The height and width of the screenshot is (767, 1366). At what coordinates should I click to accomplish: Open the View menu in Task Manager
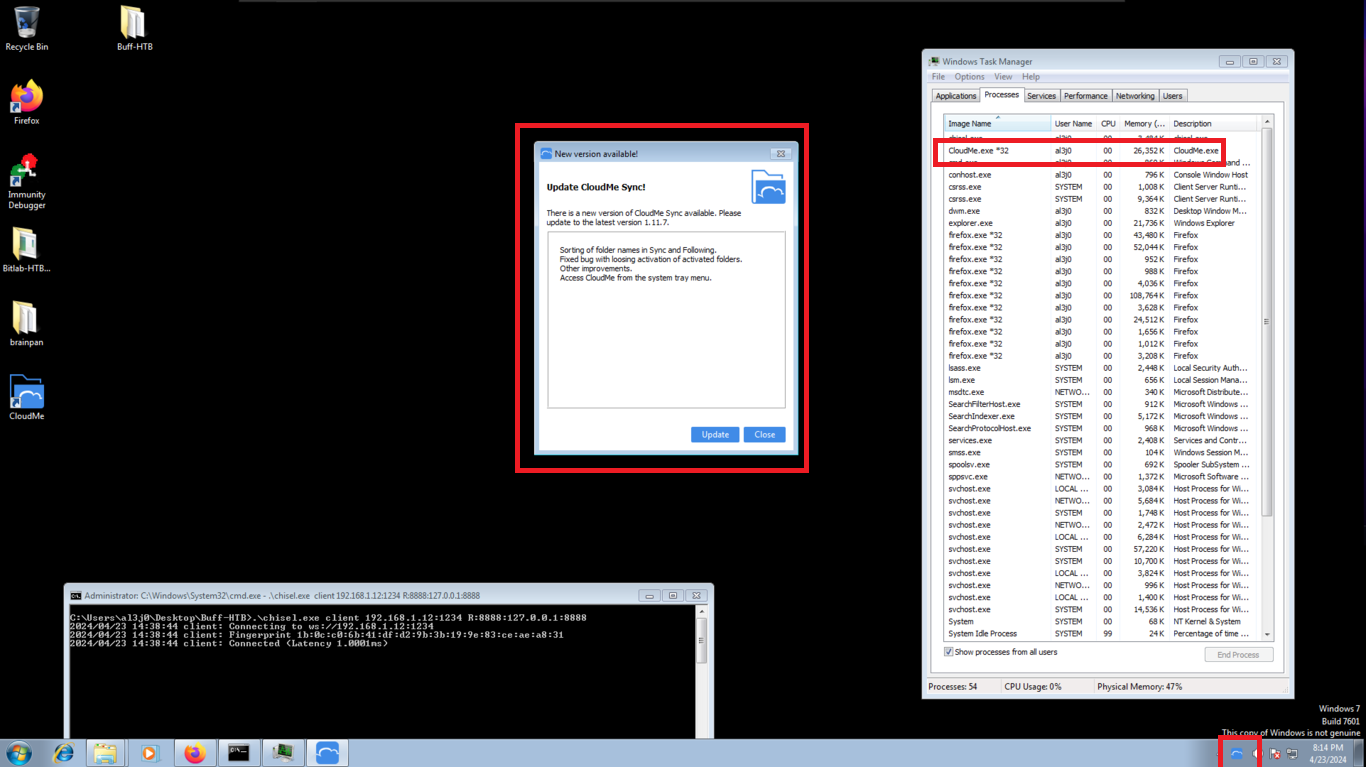point(1003,77)
